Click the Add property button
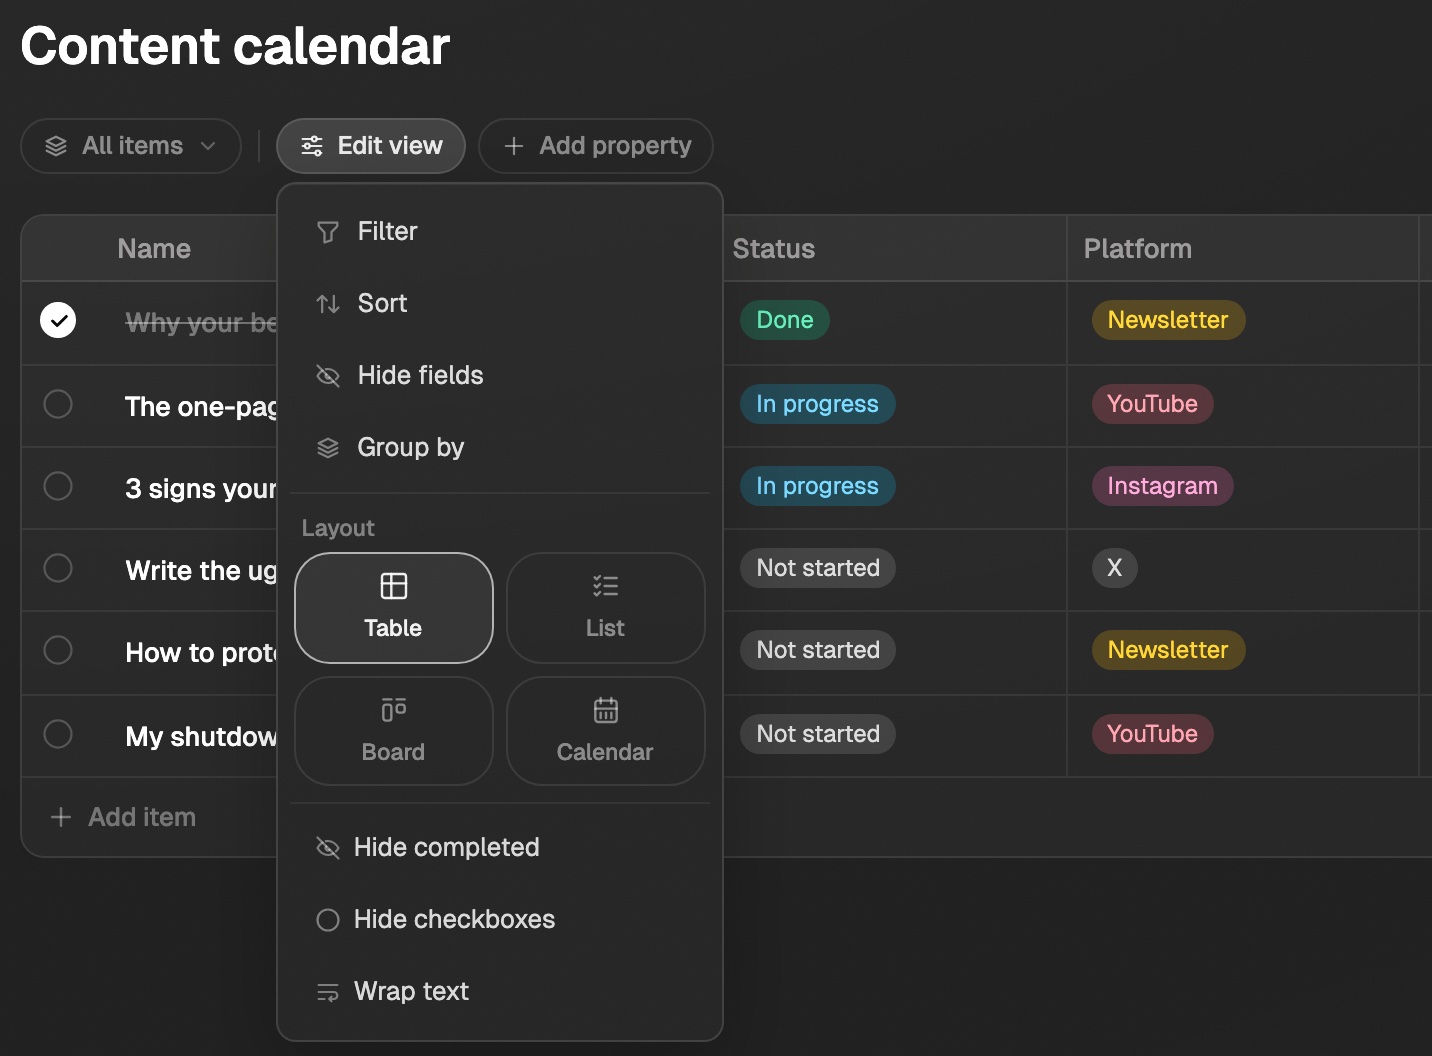The image size is (1432, 1056). (x=596, y=146)
